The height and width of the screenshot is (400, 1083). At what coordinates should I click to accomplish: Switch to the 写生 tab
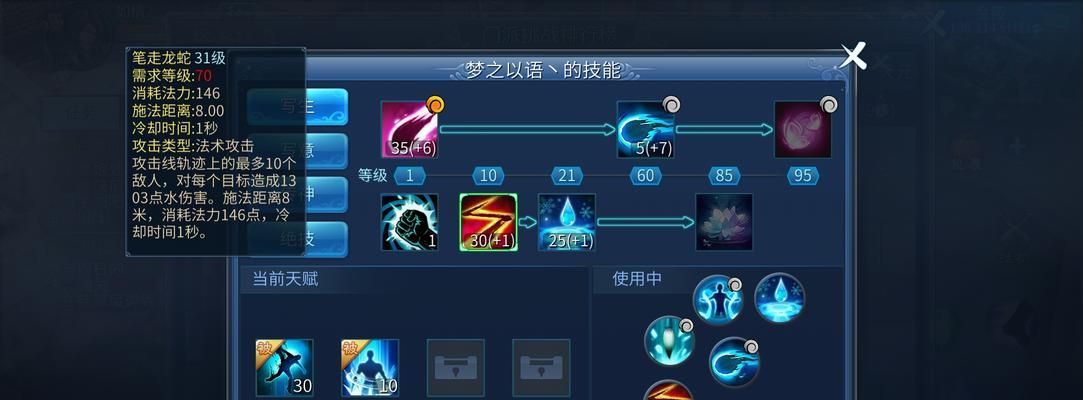298,106
